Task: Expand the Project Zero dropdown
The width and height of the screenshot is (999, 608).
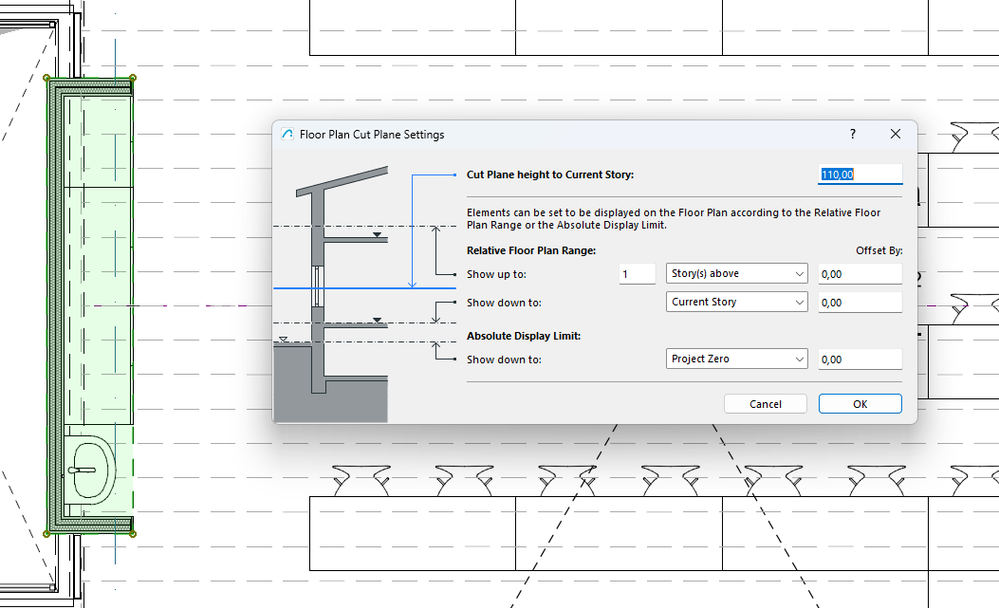Action: click(x=737, y=359)
